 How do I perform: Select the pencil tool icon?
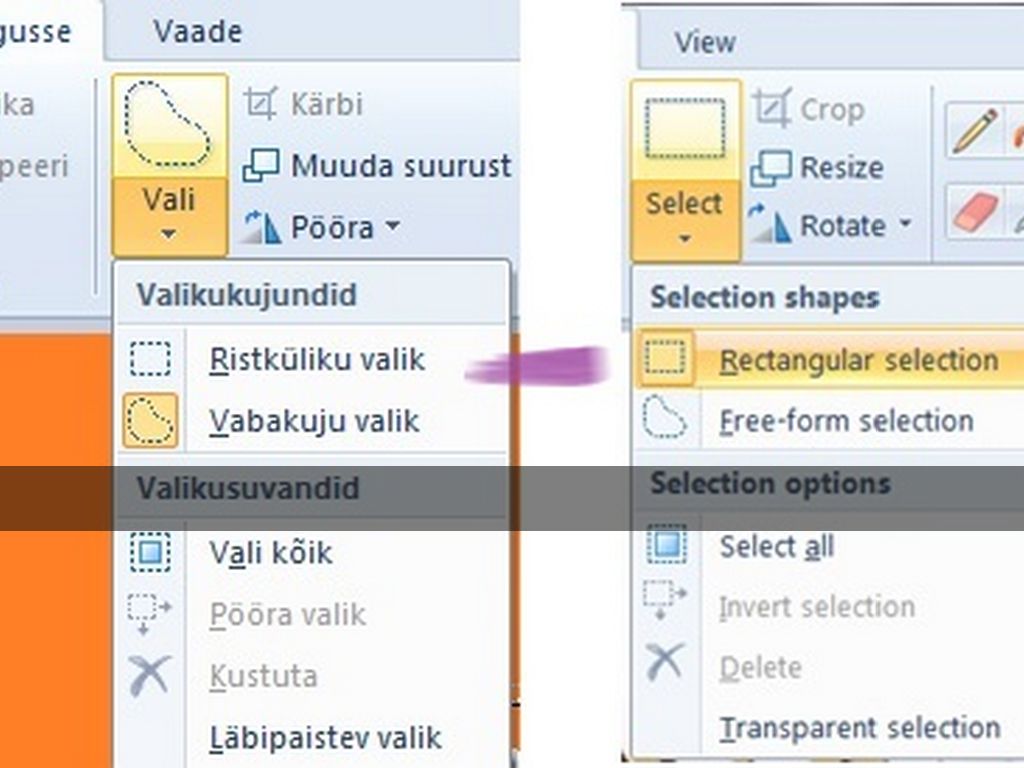[973, 132]
